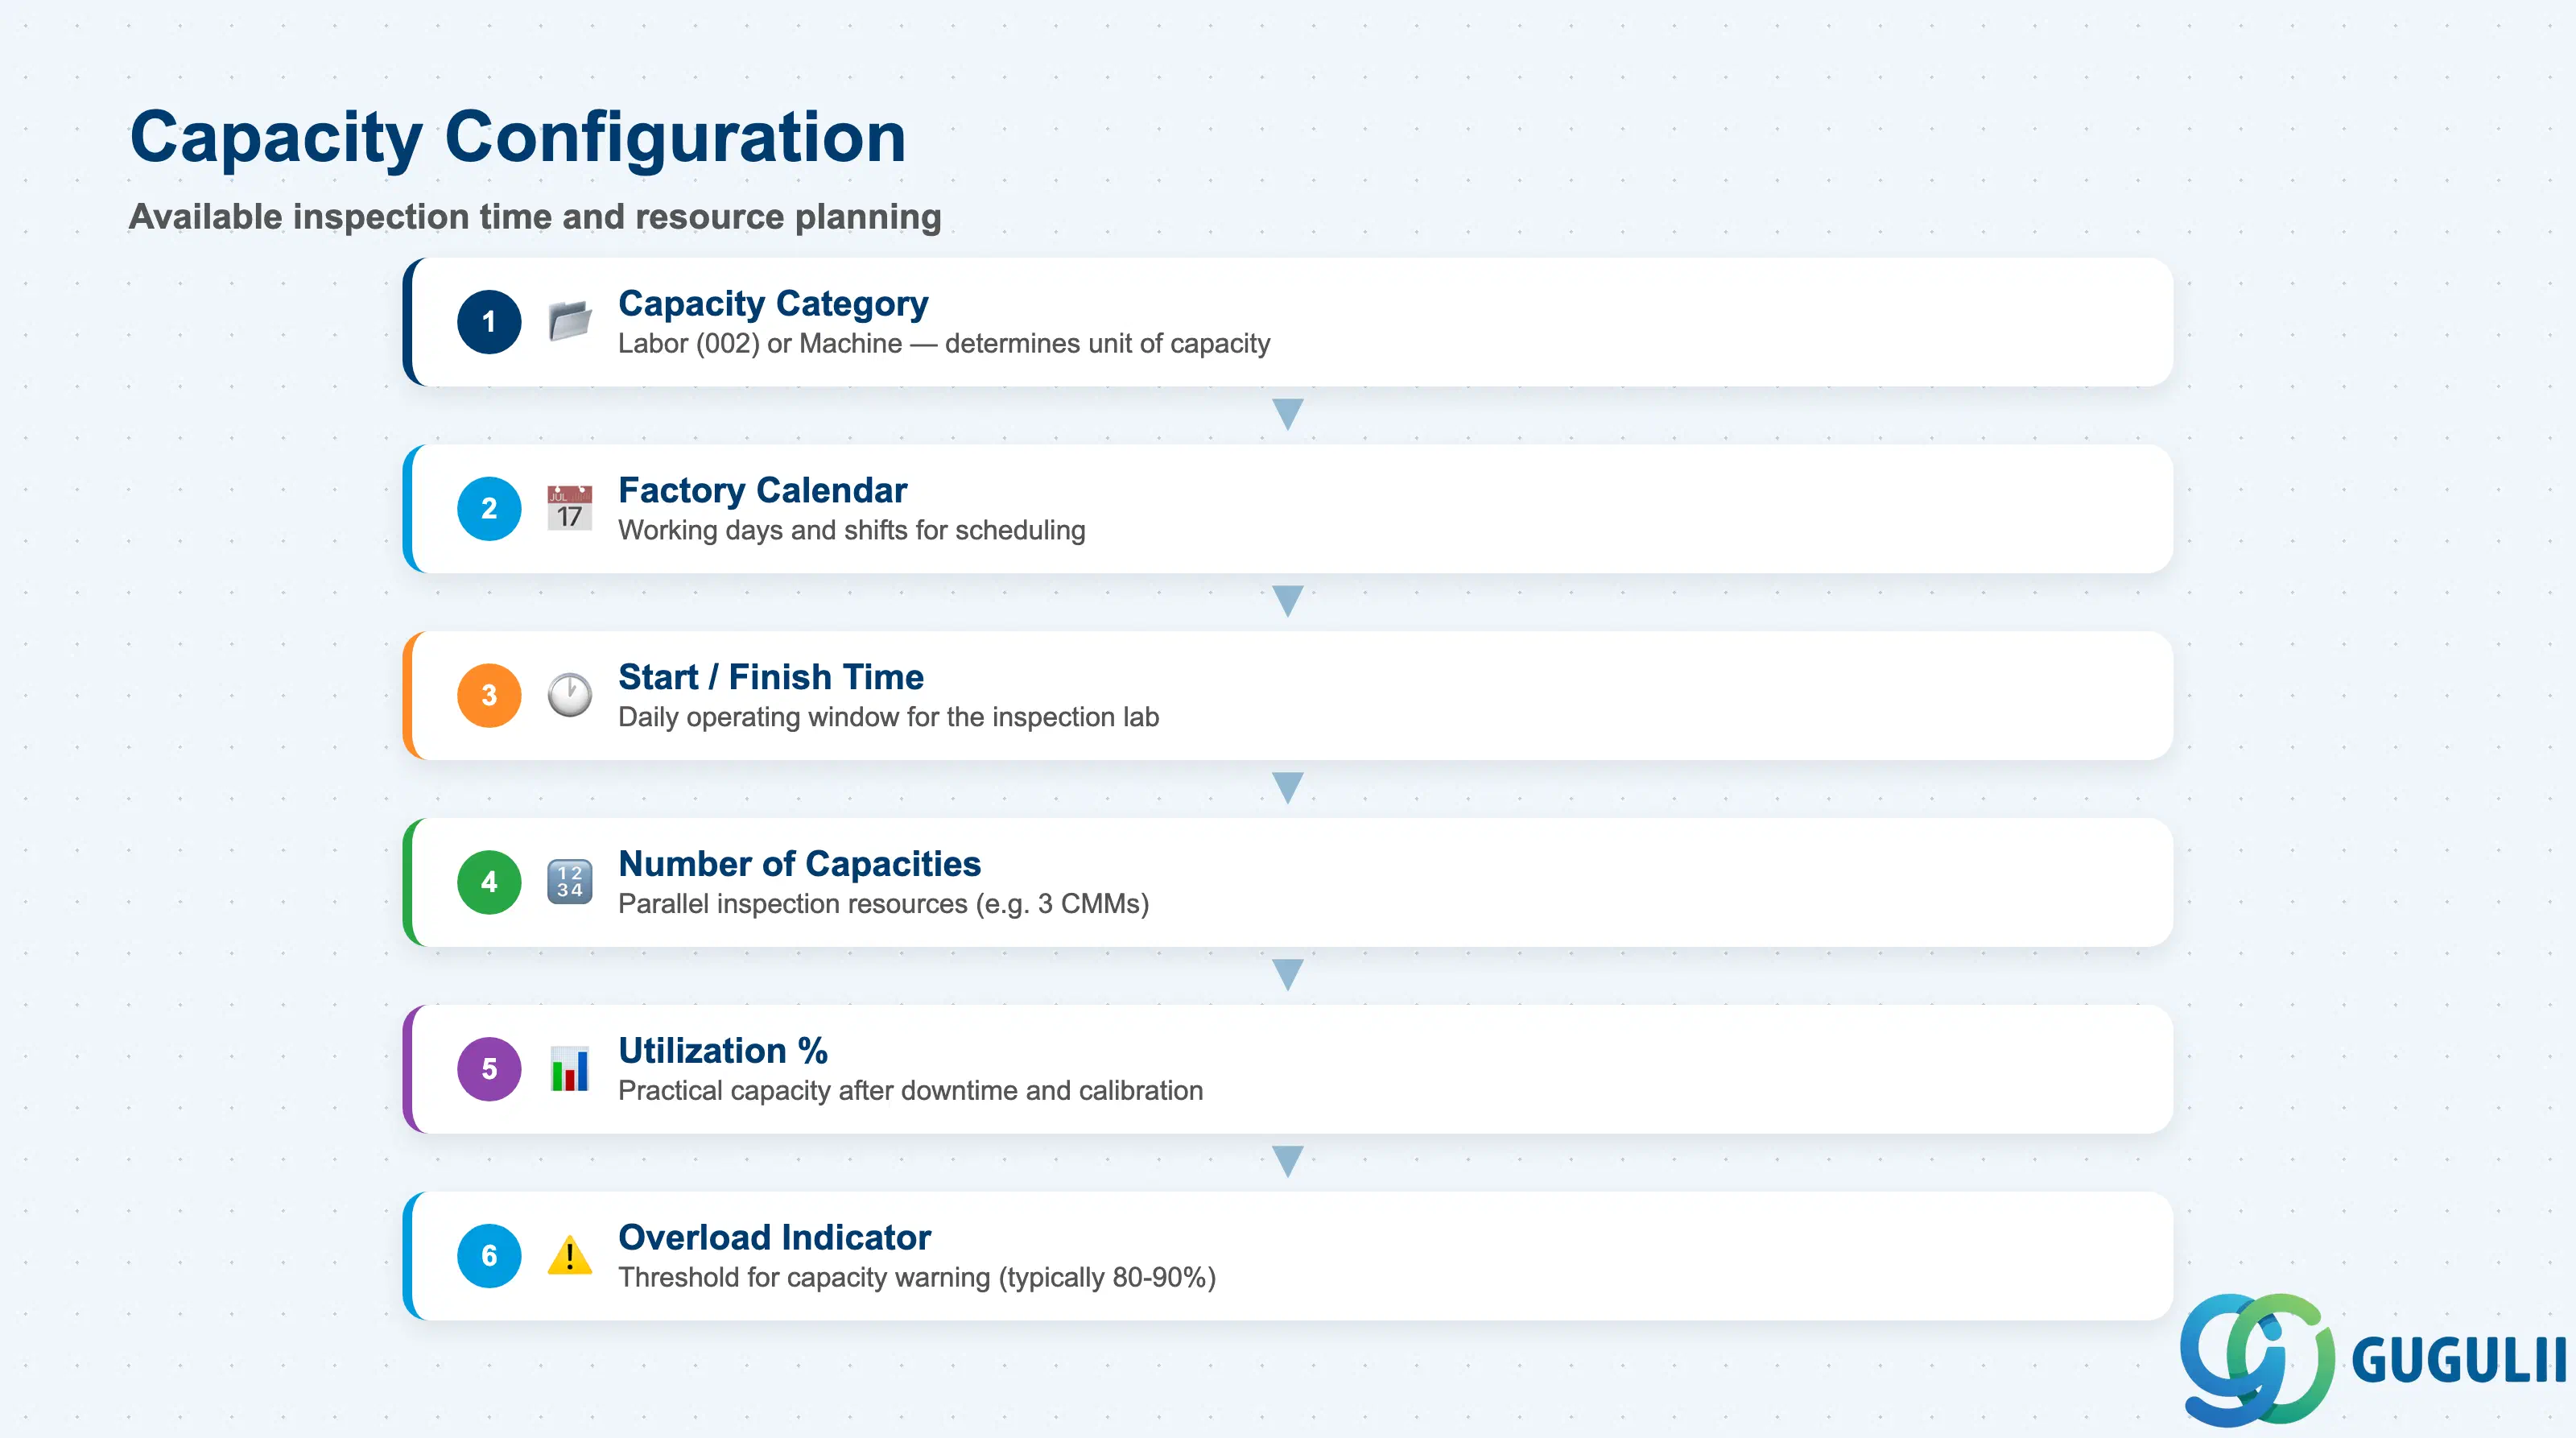Click the Capacity Configuration title

[518, 137]
